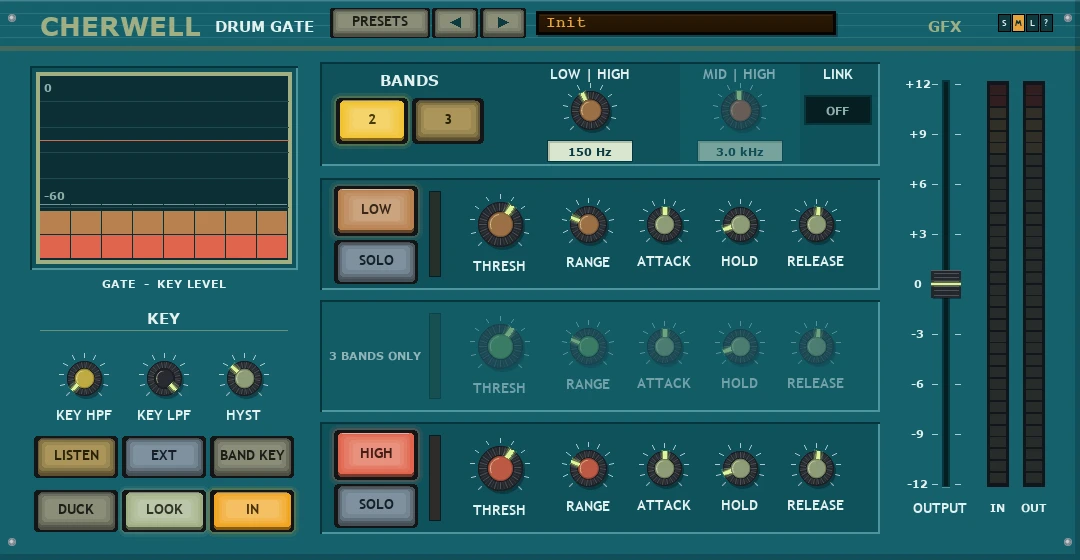Select small GUI size S button
The height and width of the screenshot is (560, 1080).
tap(1004, 23)
